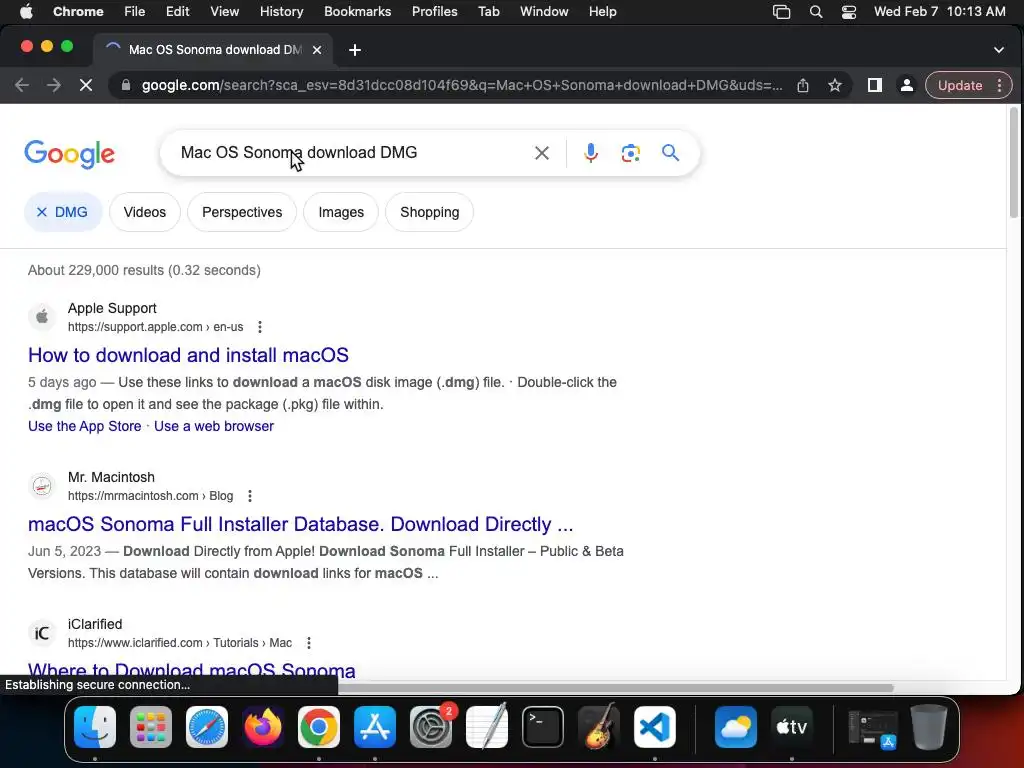
Task: Open macOS Sonoma Full Installer Database result
Action: pyautogui.click(x=300, y=524)
